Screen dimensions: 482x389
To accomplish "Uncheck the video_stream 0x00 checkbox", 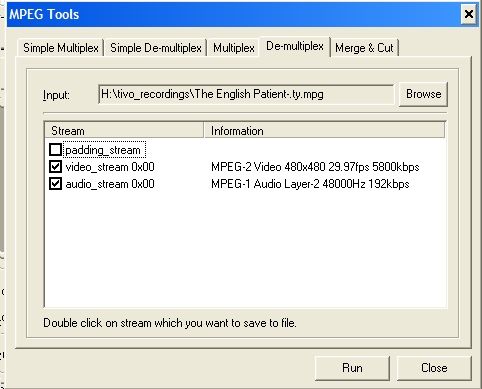I will (x=55, y=167).
